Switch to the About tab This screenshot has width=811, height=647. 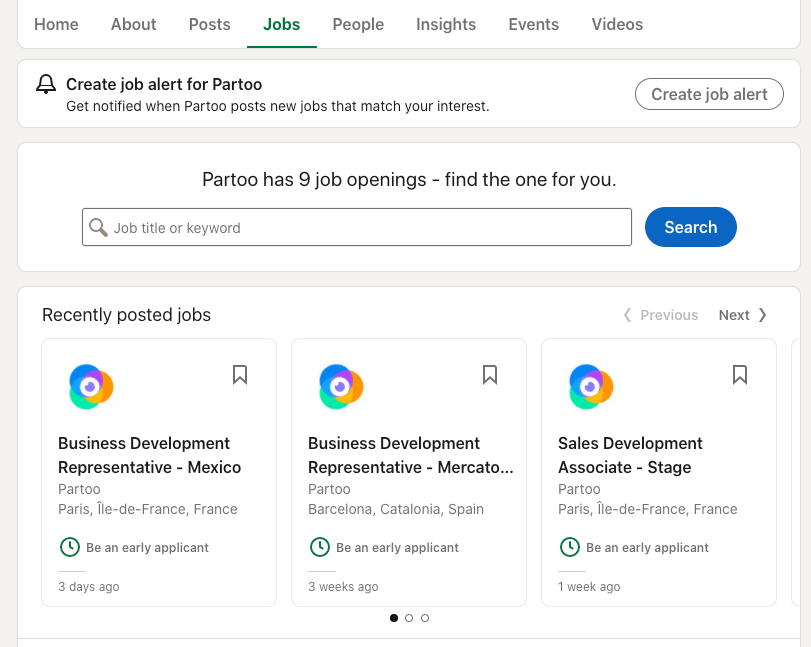[133, 24]
